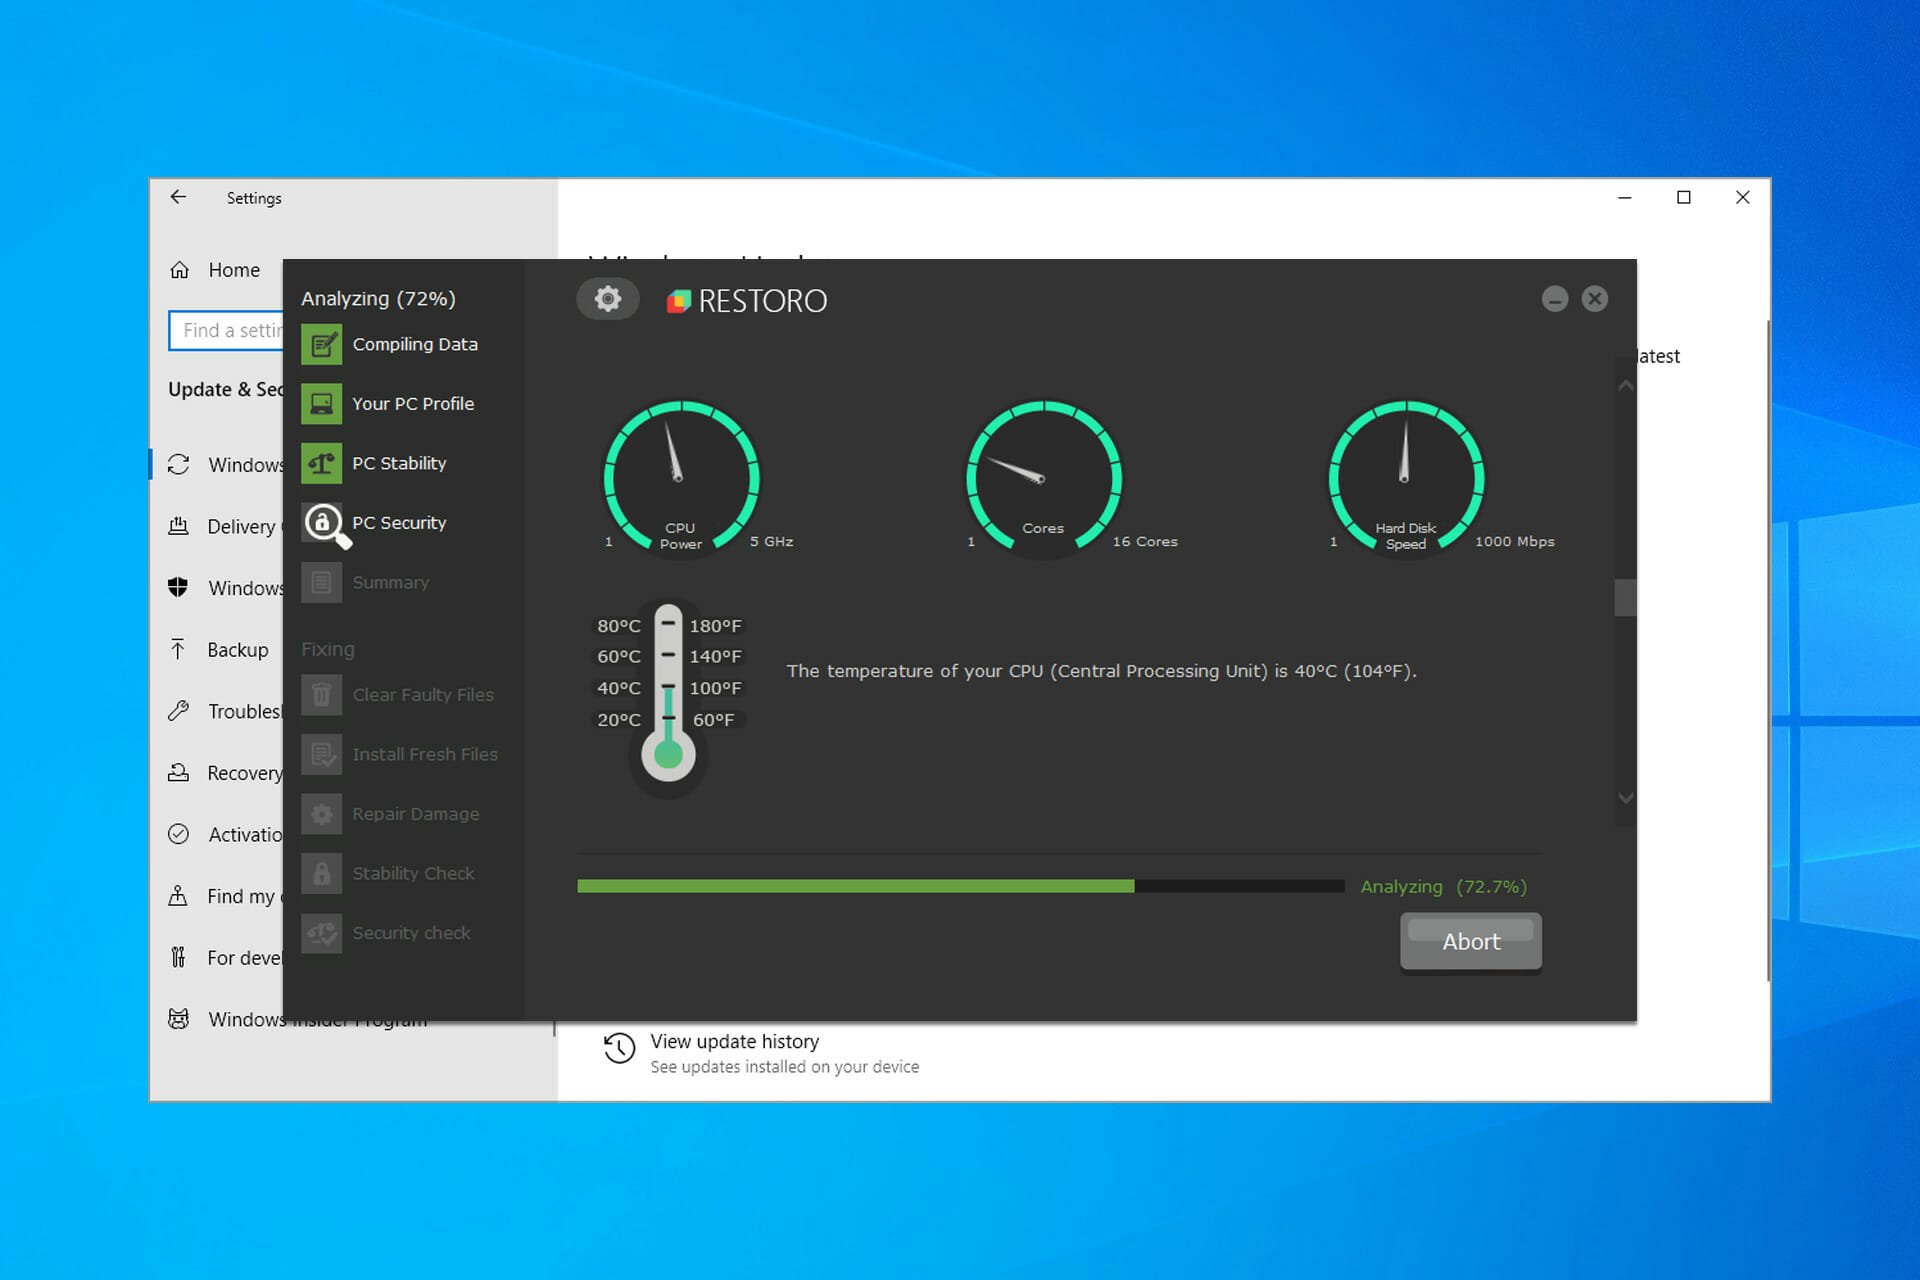1920x1280 pixels.
Task: Open Recovery in Settings sidebar
Action: pos(224,773)
